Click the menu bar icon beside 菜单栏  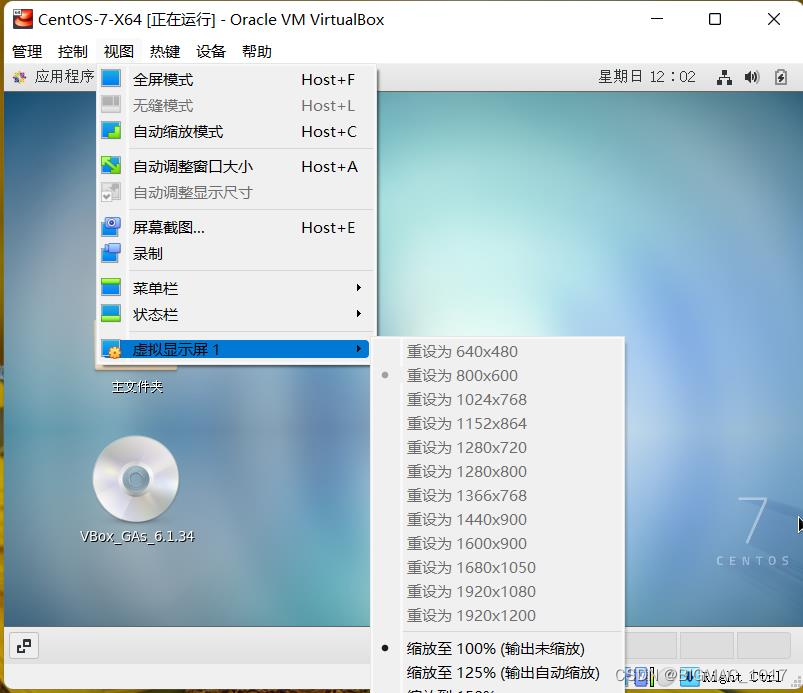coord(111,287)
